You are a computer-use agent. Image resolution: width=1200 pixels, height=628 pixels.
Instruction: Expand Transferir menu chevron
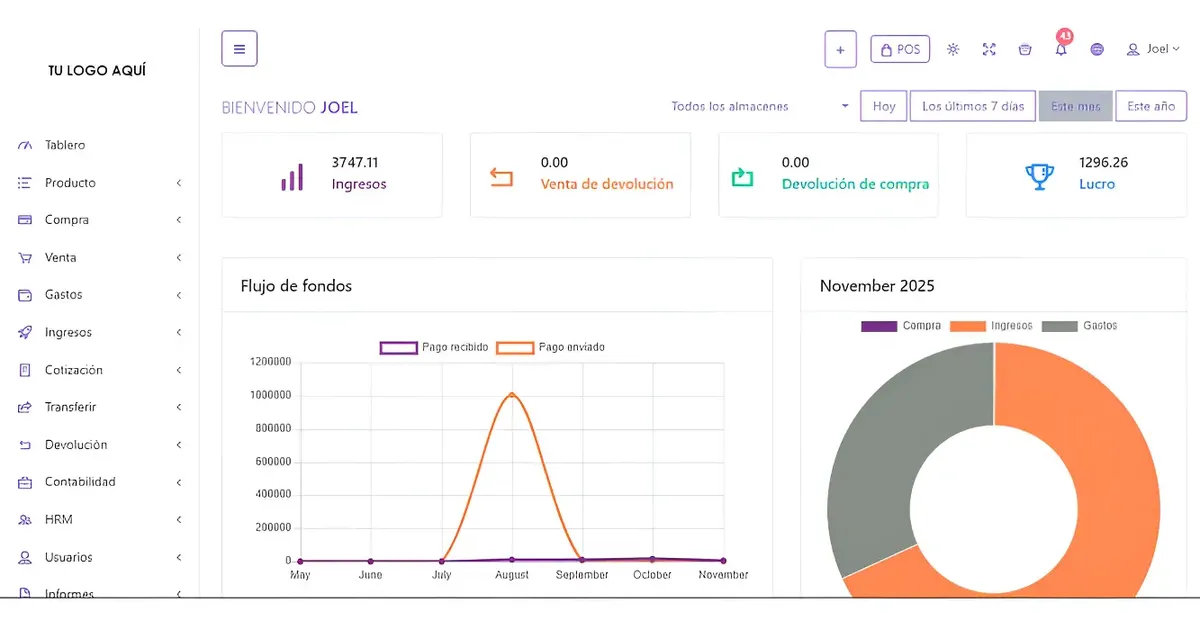[179, 407]
